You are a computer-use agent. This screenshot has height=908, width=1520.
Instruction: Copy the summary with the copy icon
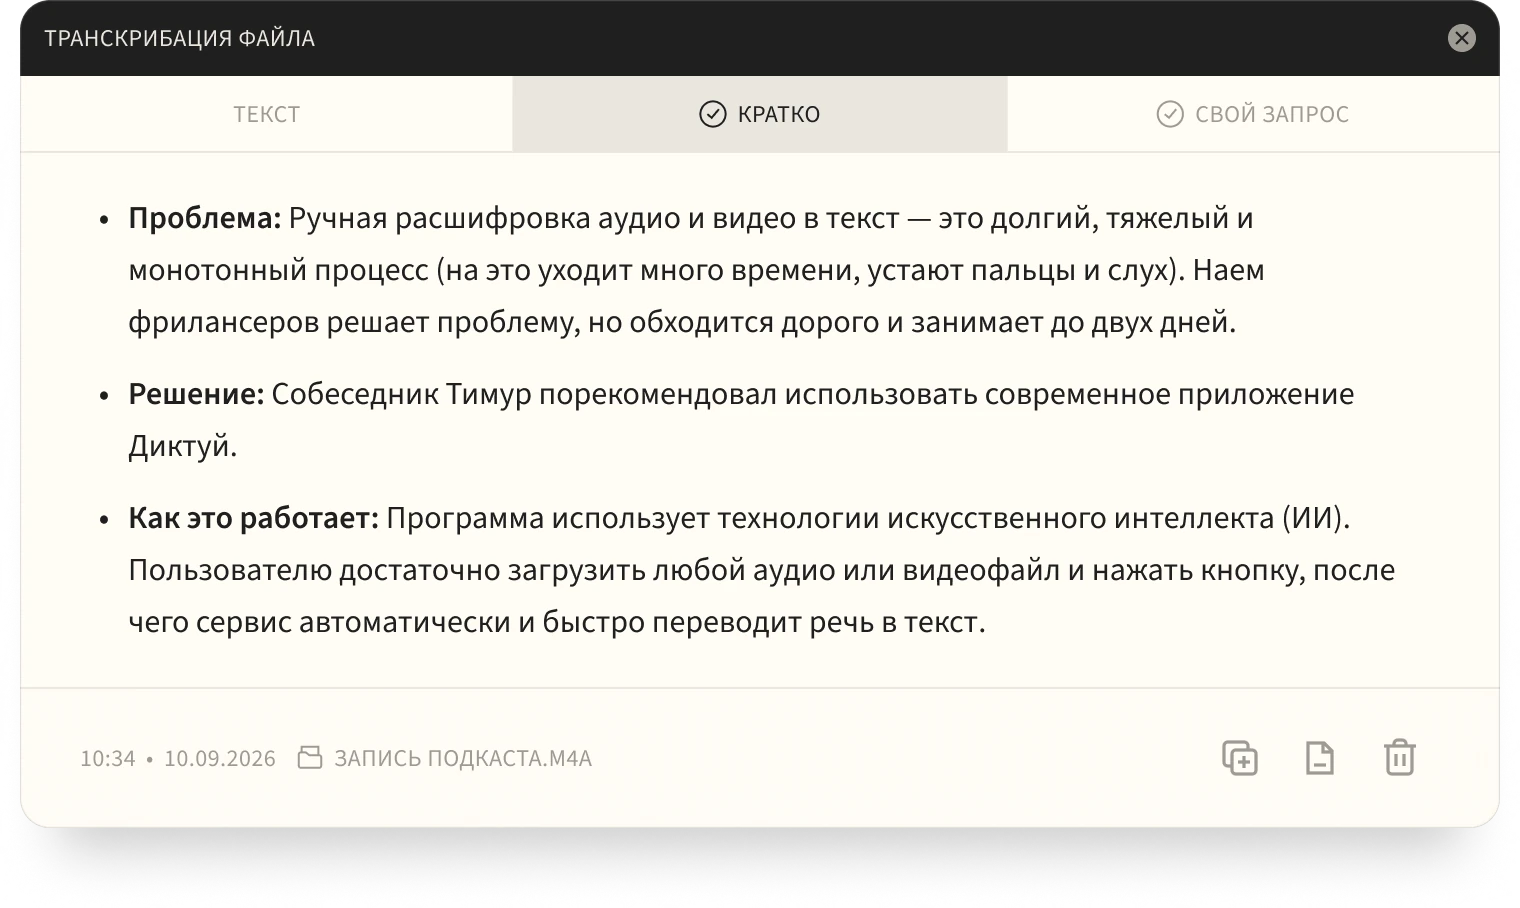[1240, 757]
